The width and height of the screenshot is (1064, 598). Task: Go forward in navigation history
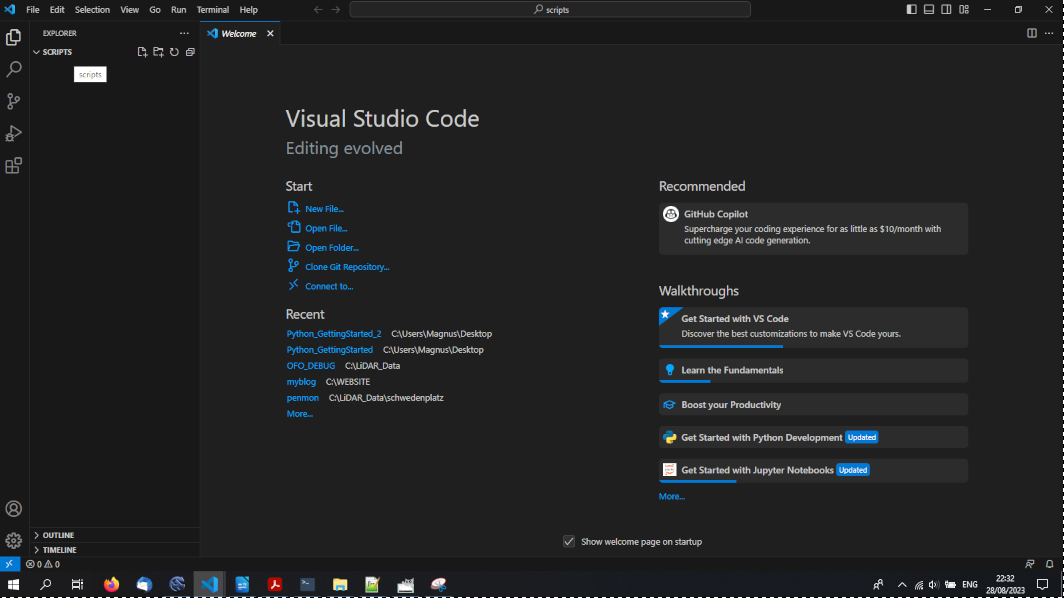[x=336, y=10]
